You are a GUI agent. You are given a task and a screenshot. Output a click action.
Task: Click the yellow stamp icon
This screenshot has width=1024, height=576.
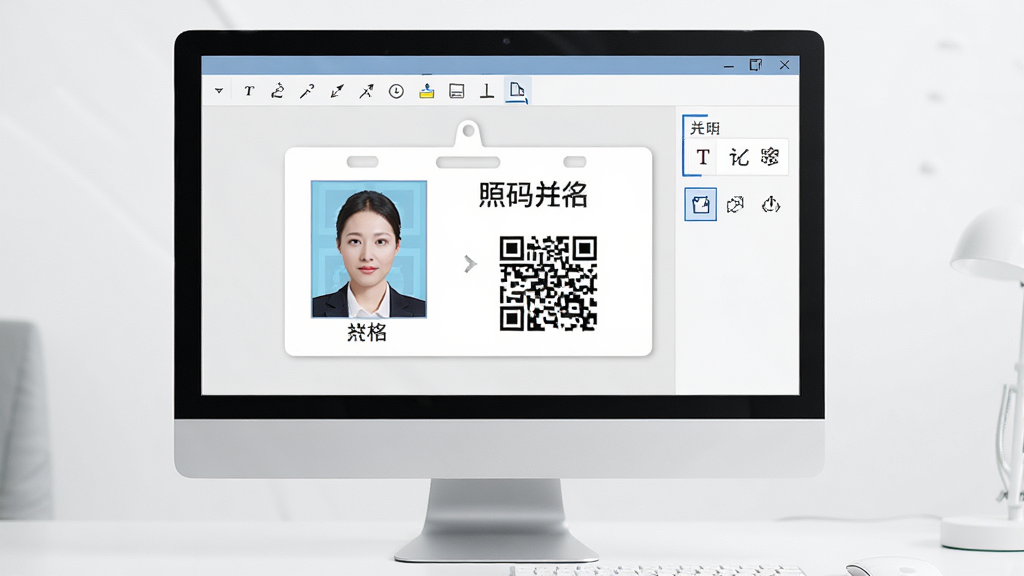[x=426, y=91]
